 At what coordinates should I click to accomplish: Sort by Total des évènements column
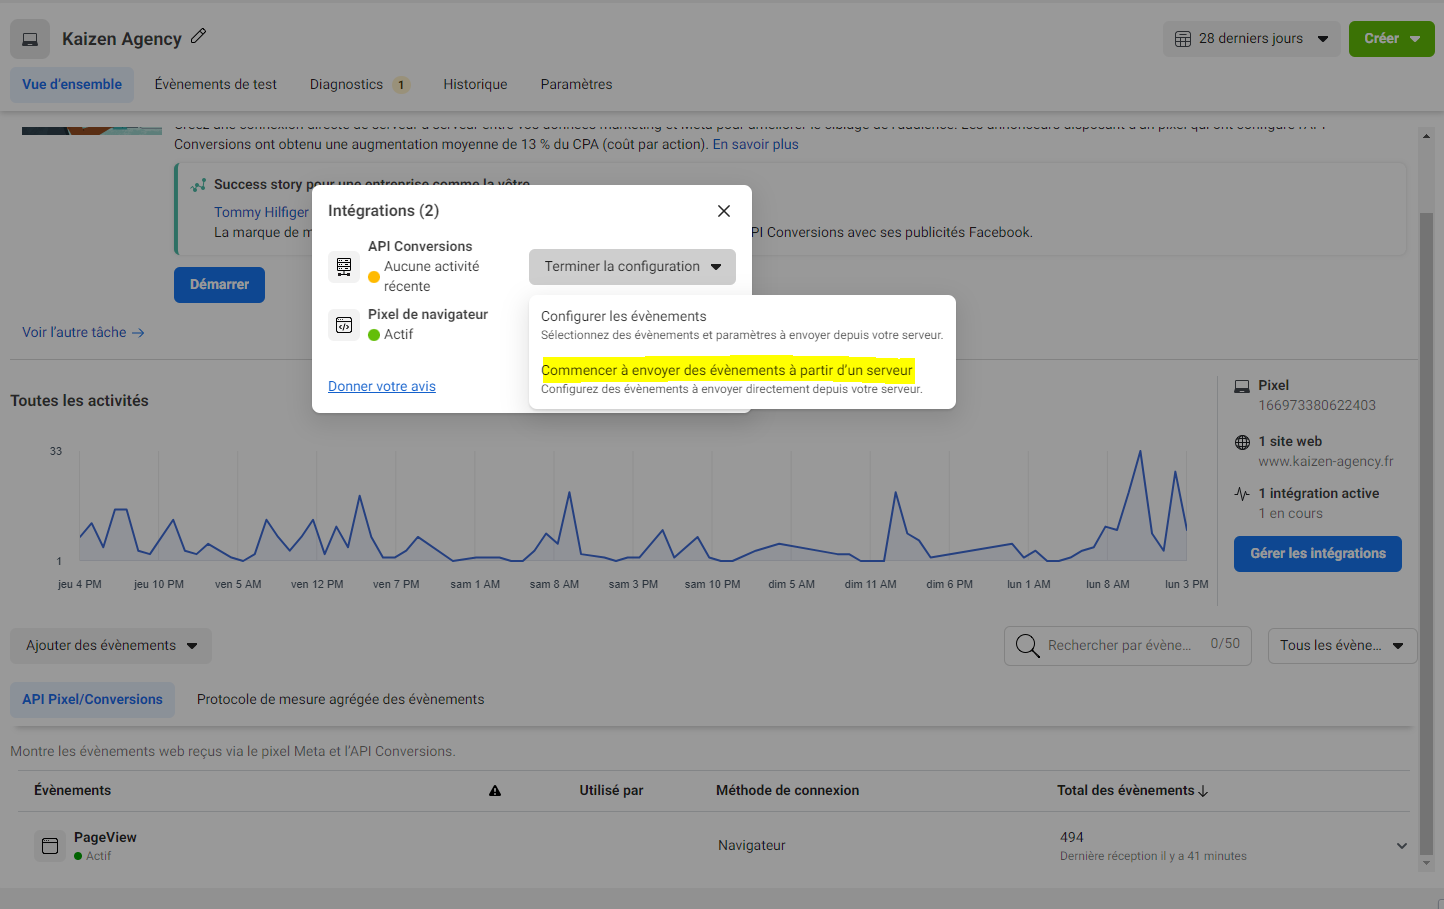[1132, 791]
